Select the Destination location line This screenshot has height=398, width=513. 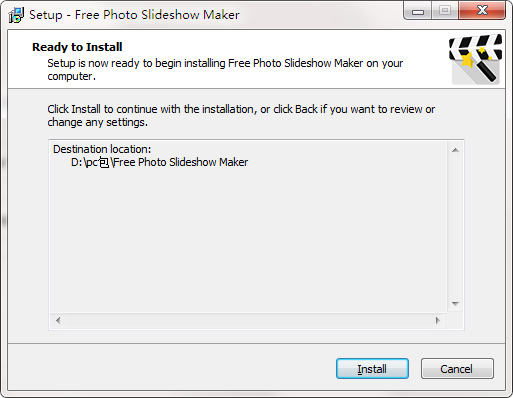[102, 149]
